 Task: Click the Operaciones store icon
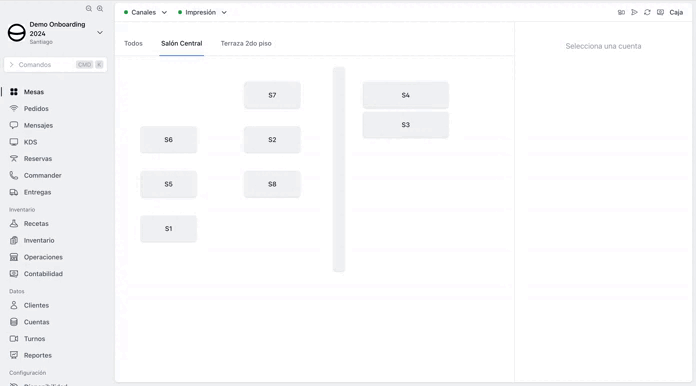tap(14, 257)
